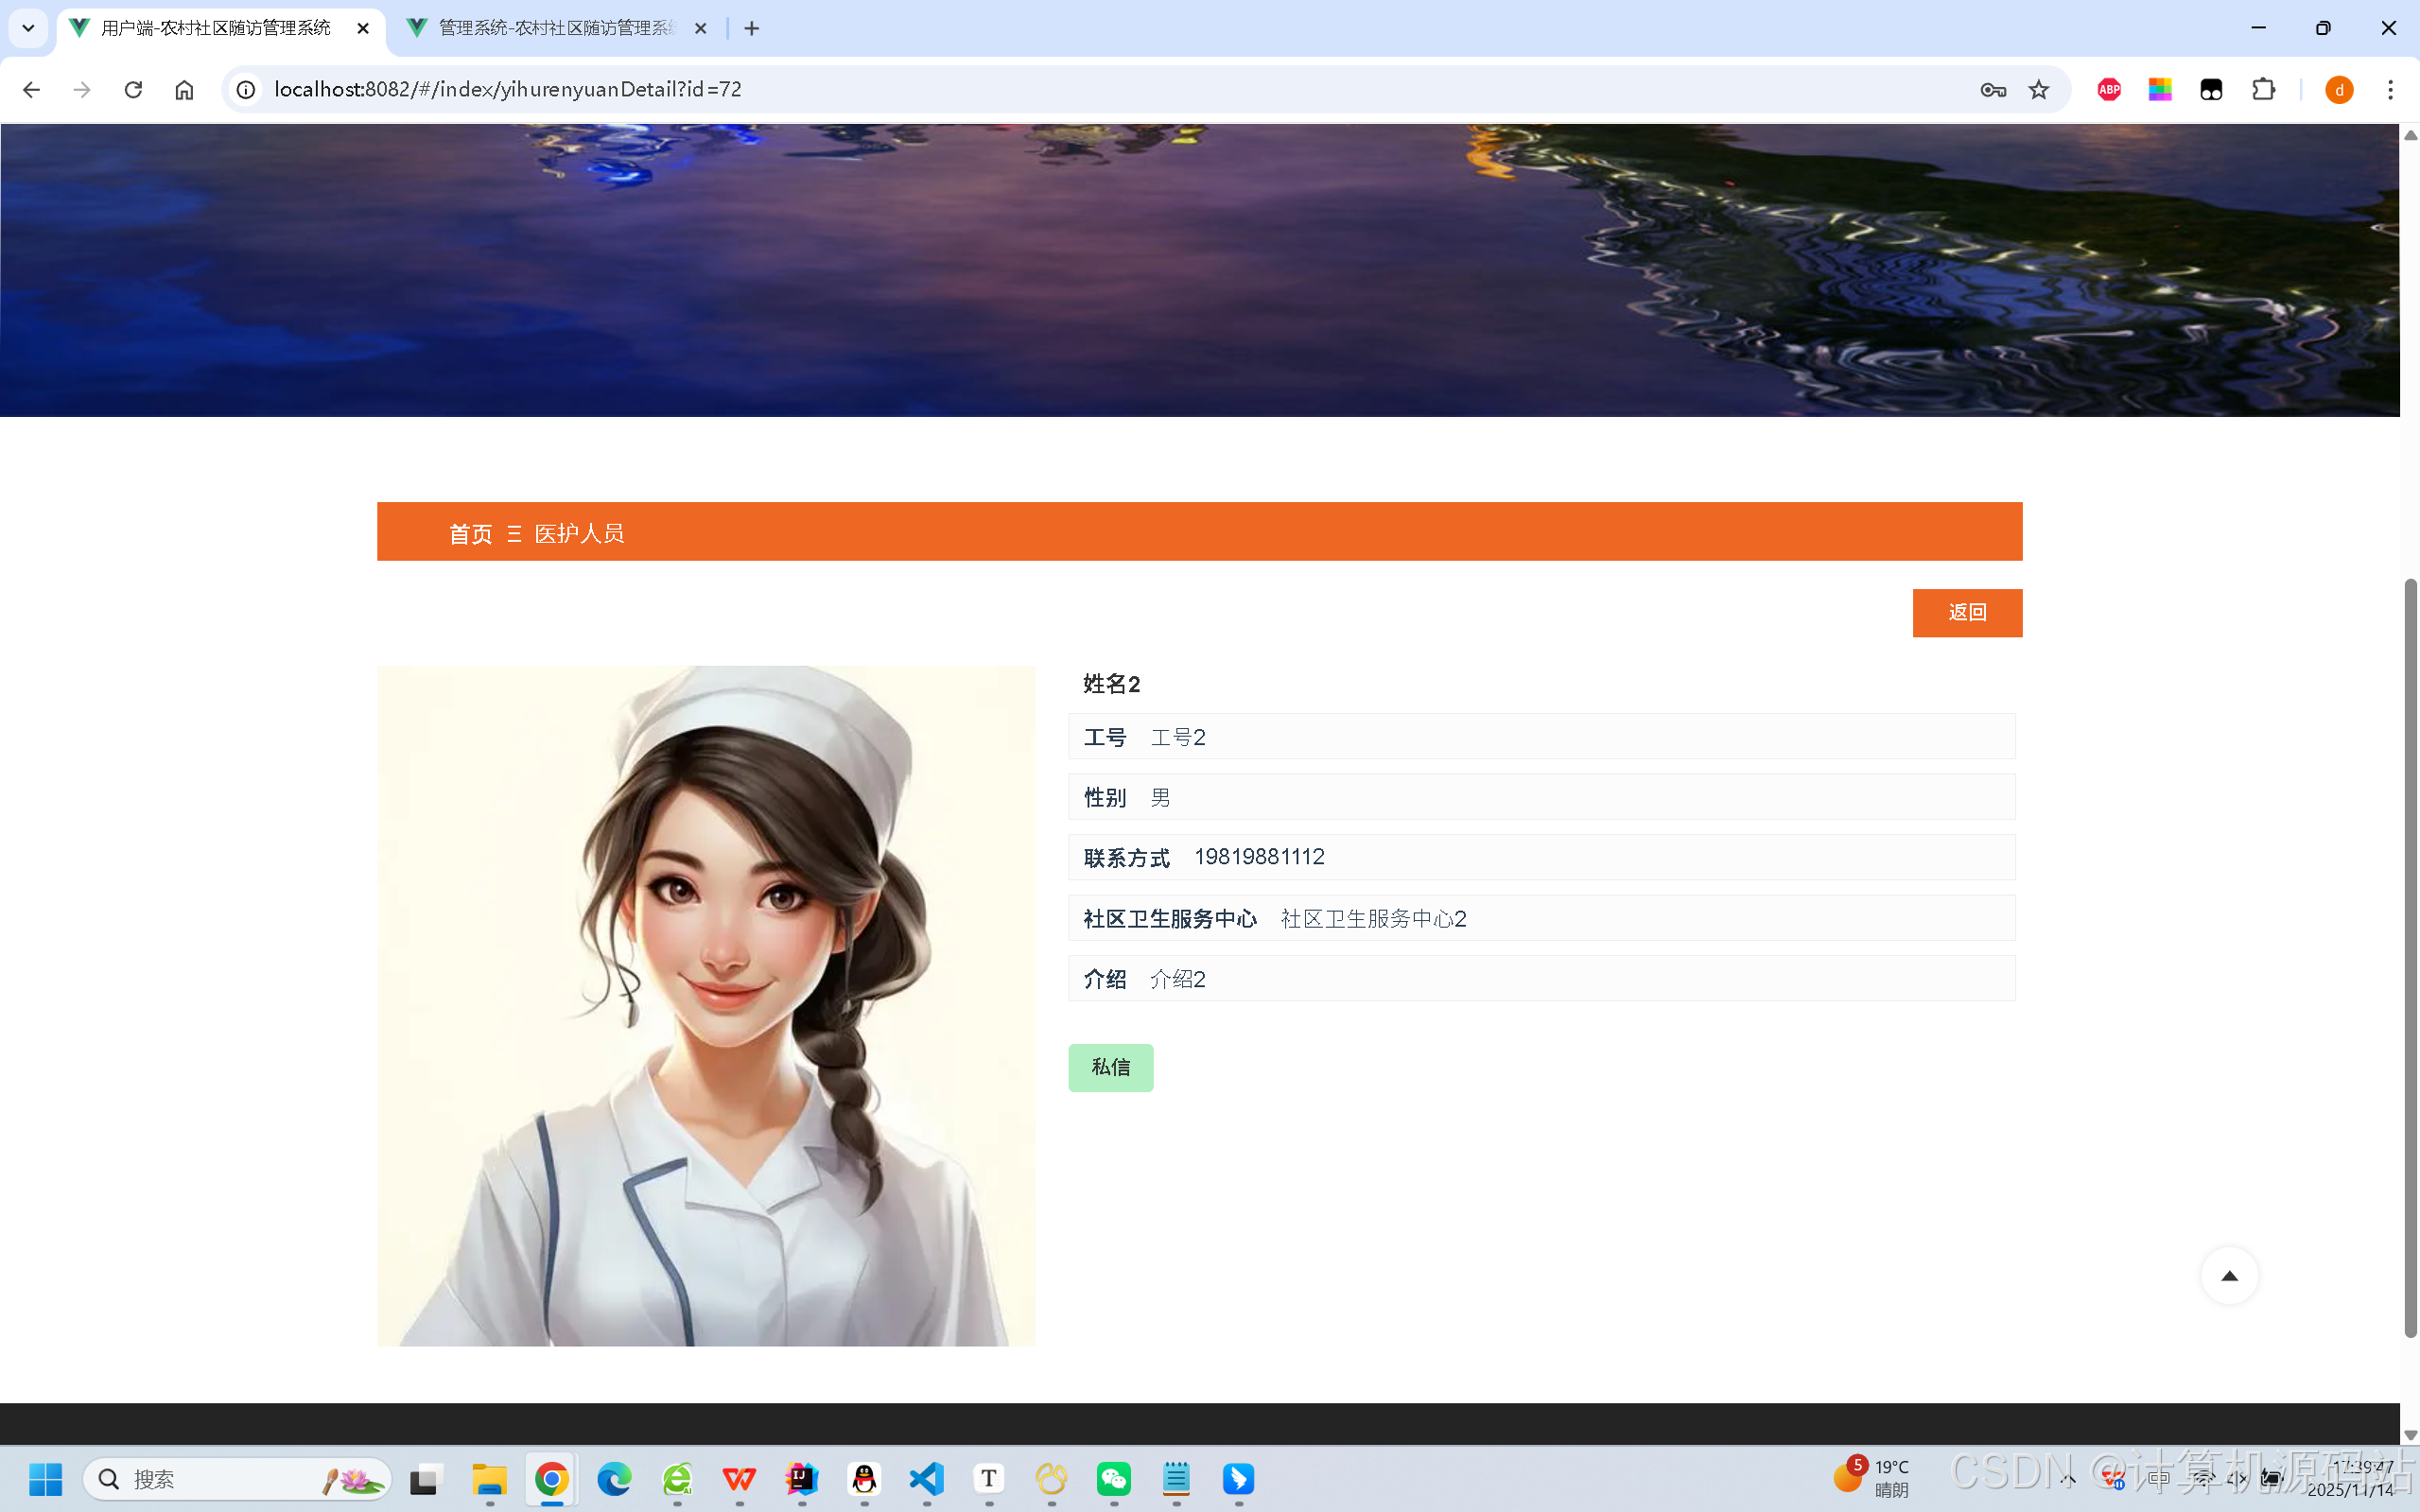Open the colorful grid extension icon
The width and height of the screenshot is (2420, 1512).
tap(2160, 90)
